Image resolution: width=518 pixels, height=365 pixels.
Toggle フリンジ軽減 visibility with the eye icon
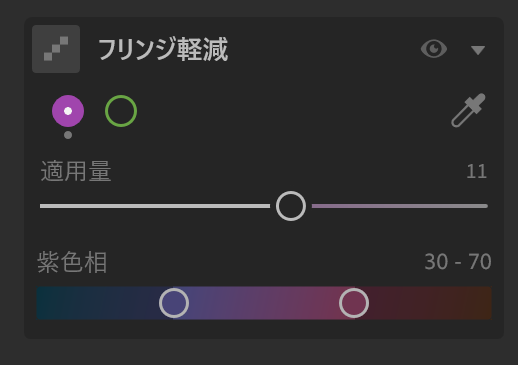point(434,49)
